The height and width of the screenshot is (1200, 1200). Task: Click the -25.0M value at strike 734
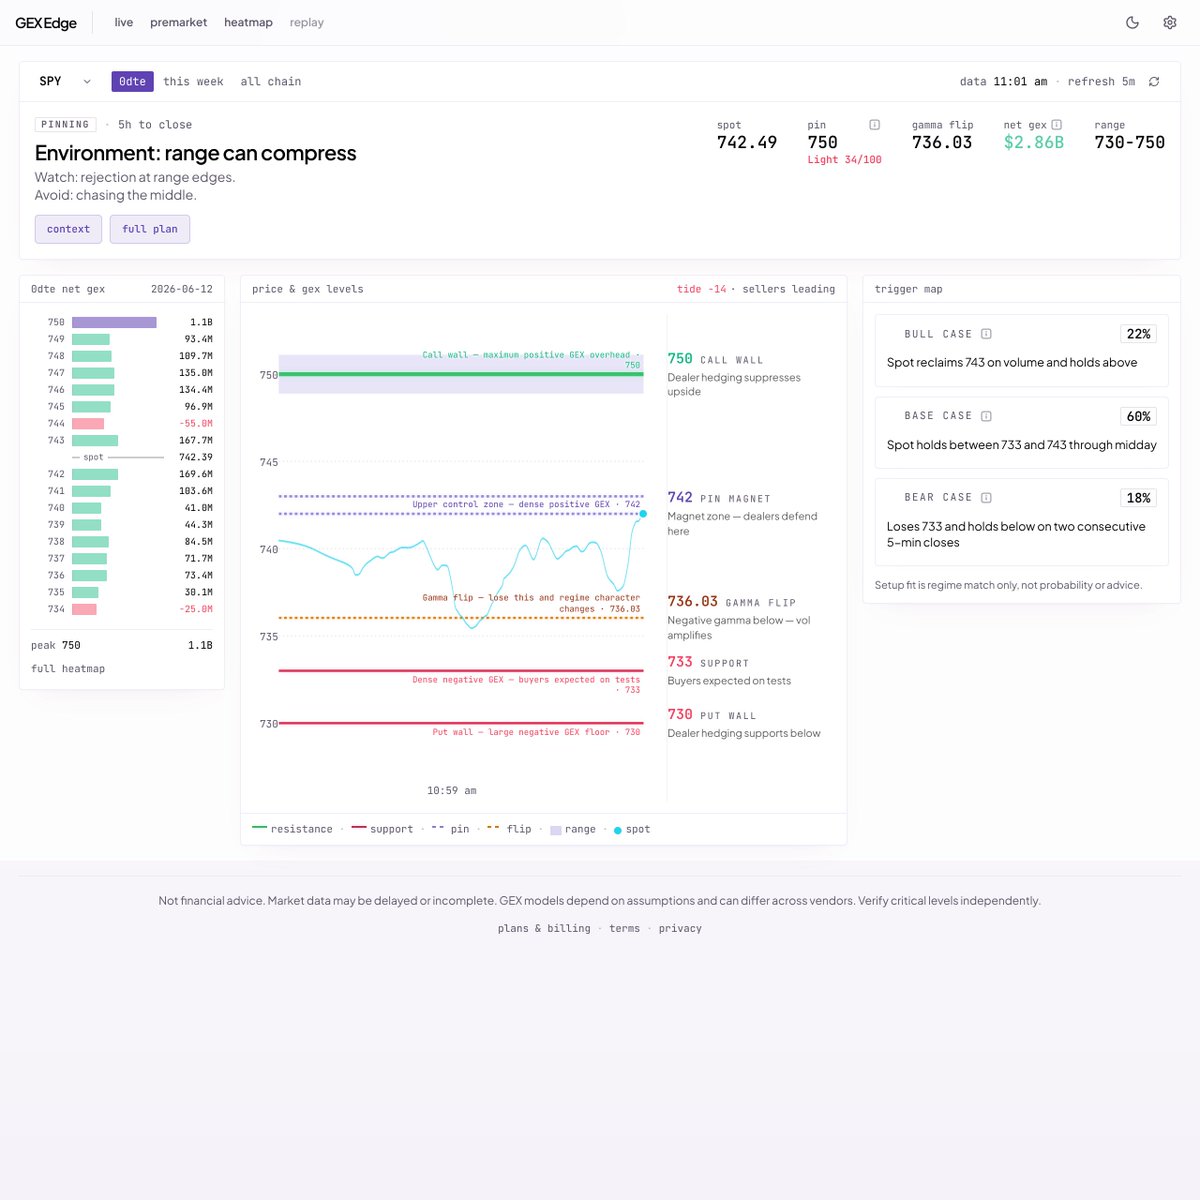(196, 609)
